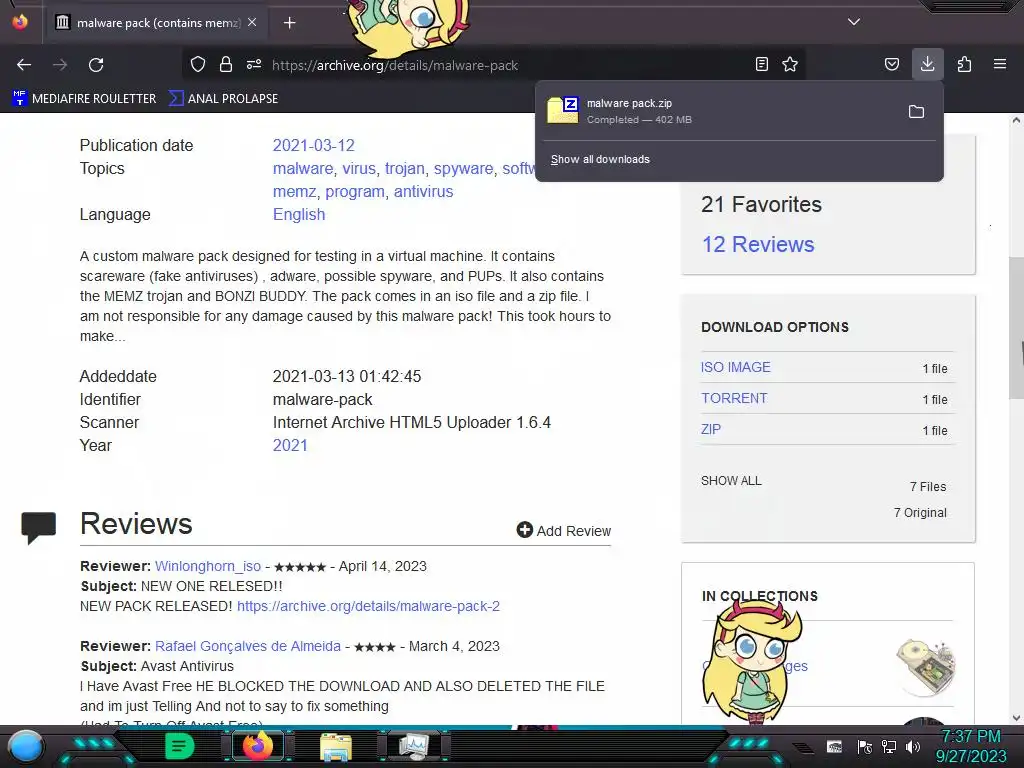The height and width of the screenshot is (768, 1024).
Task: Click Show all downloads
Action: pyautogui.click(x=600, y=159)
